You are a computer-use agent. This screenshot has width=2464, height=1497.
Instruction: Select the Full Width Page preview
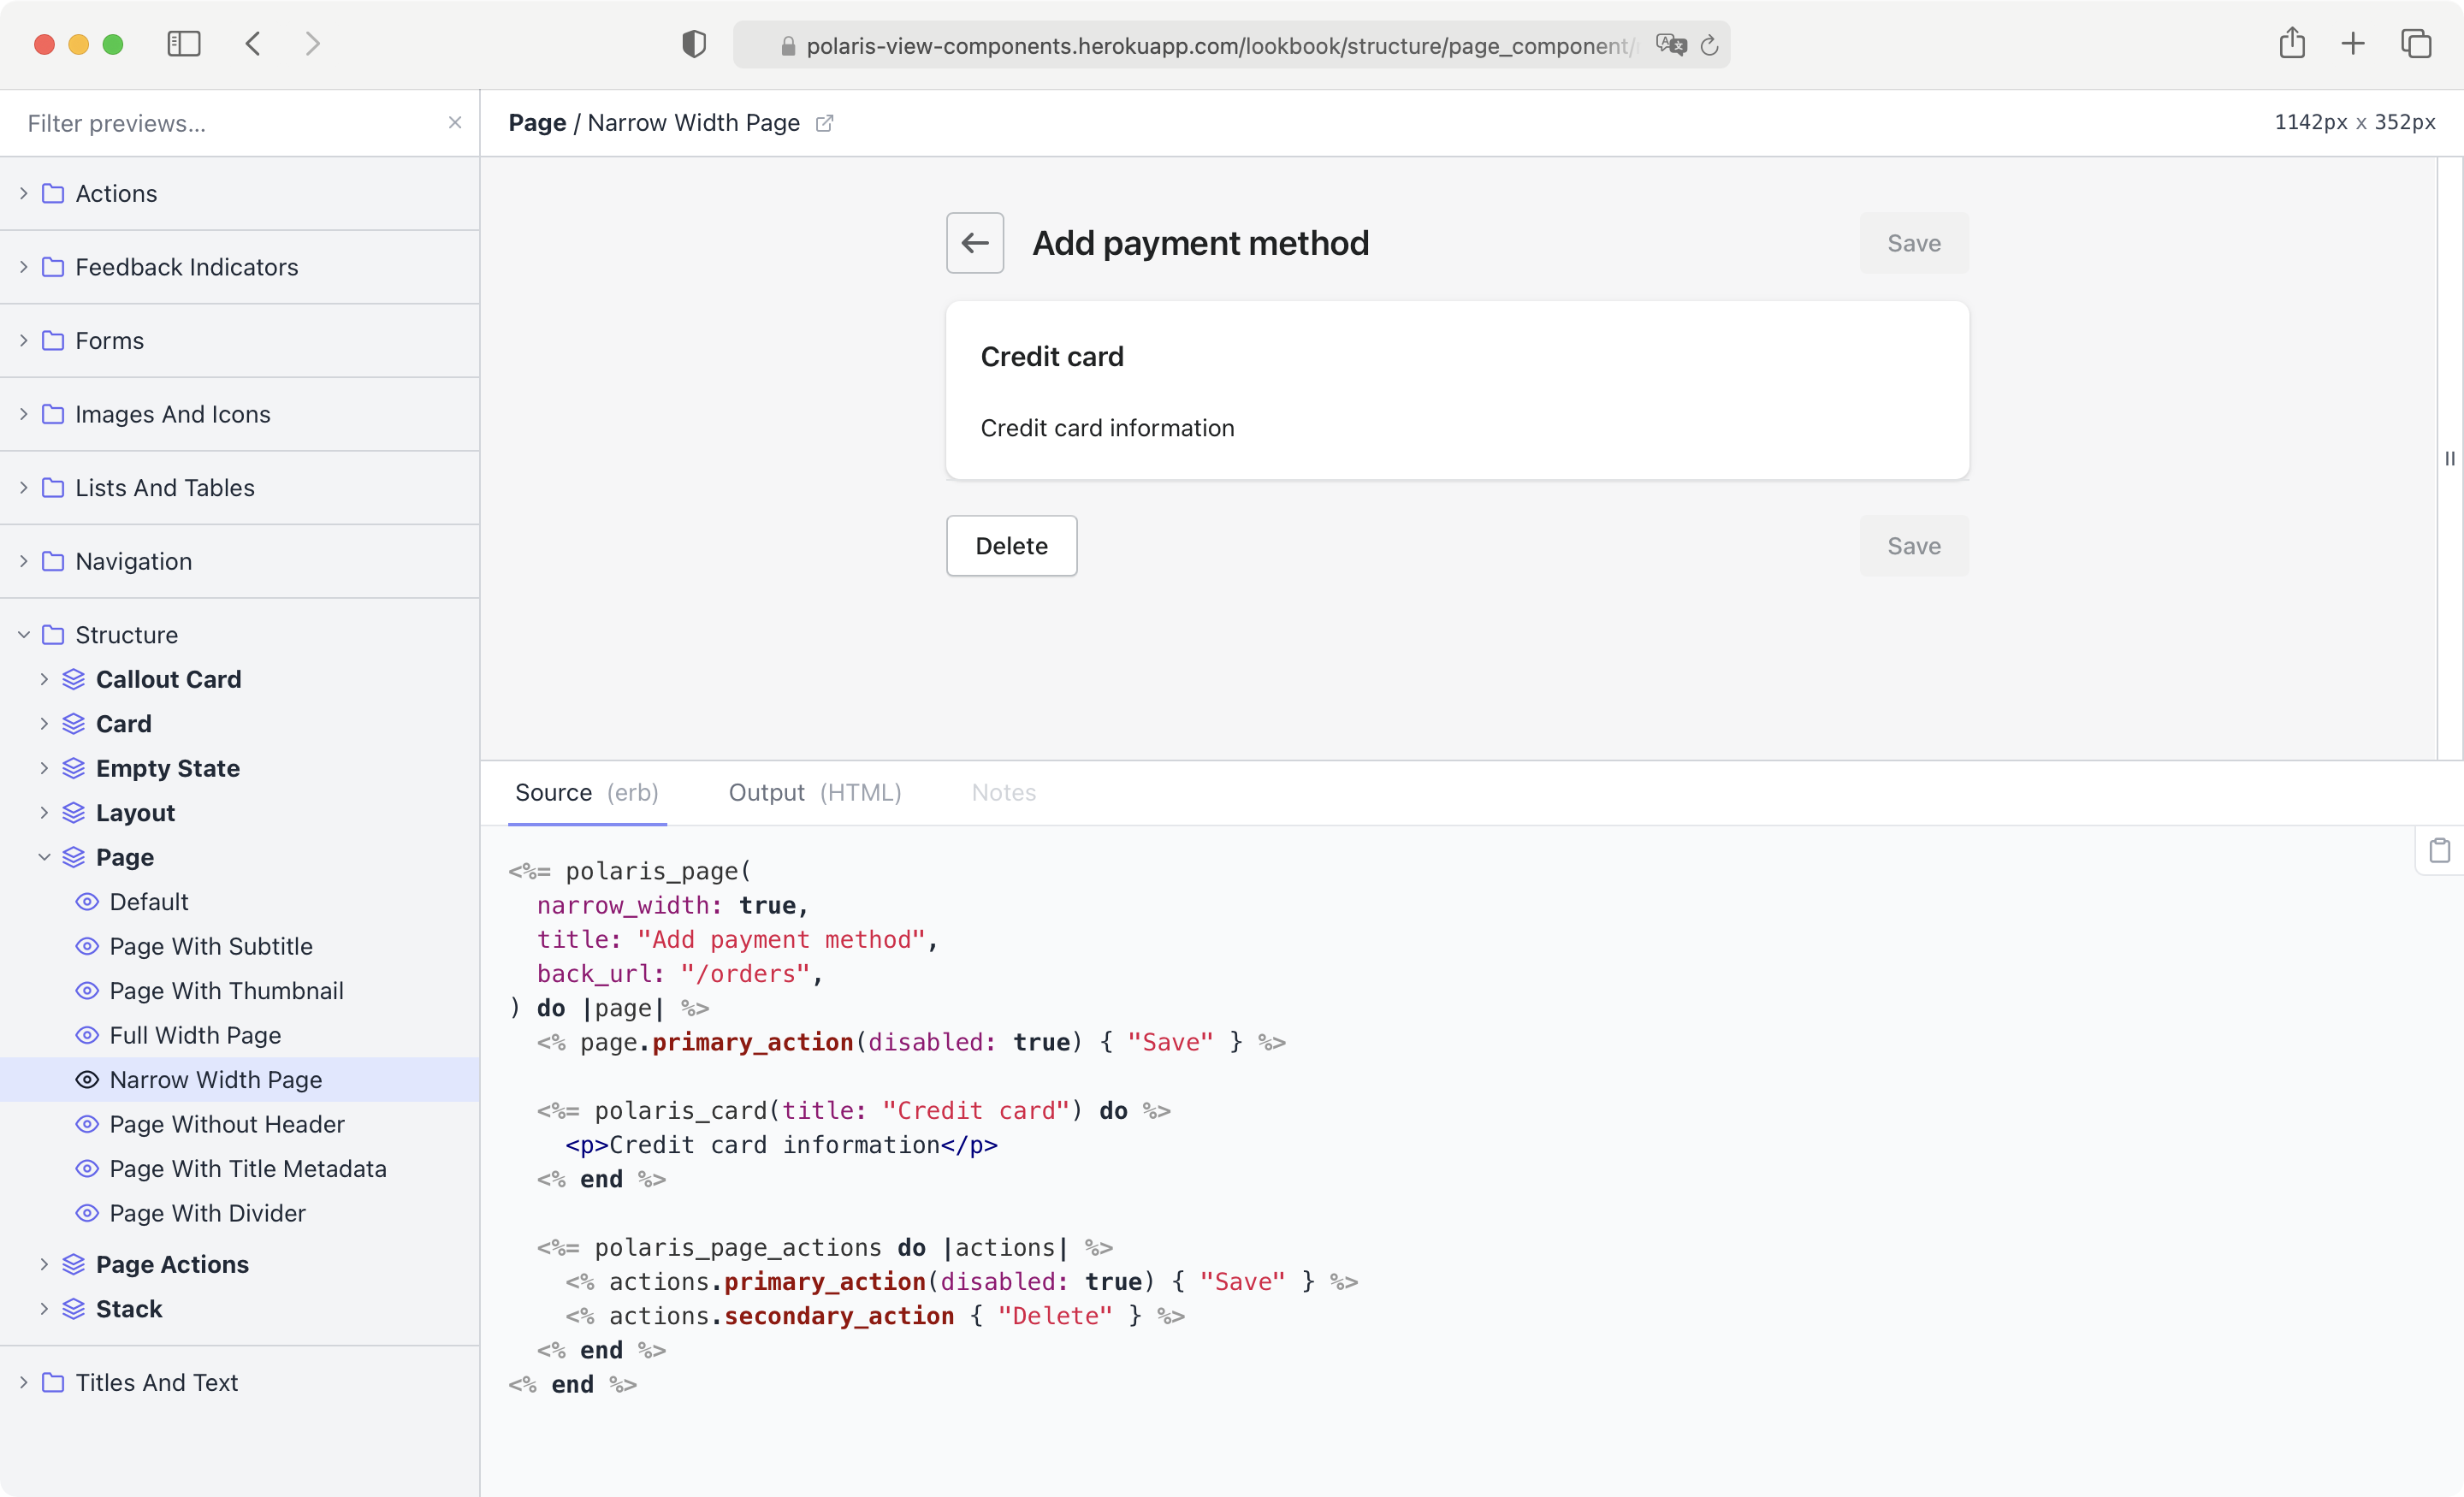click(195, 1035)
